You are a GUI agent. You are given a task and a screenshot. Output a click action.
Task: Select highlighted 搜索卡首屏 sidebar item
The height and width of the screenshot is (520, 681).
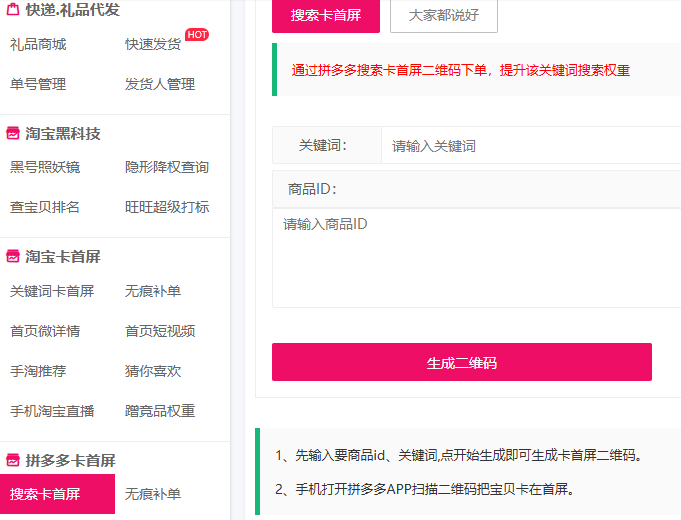pos(57,494)
